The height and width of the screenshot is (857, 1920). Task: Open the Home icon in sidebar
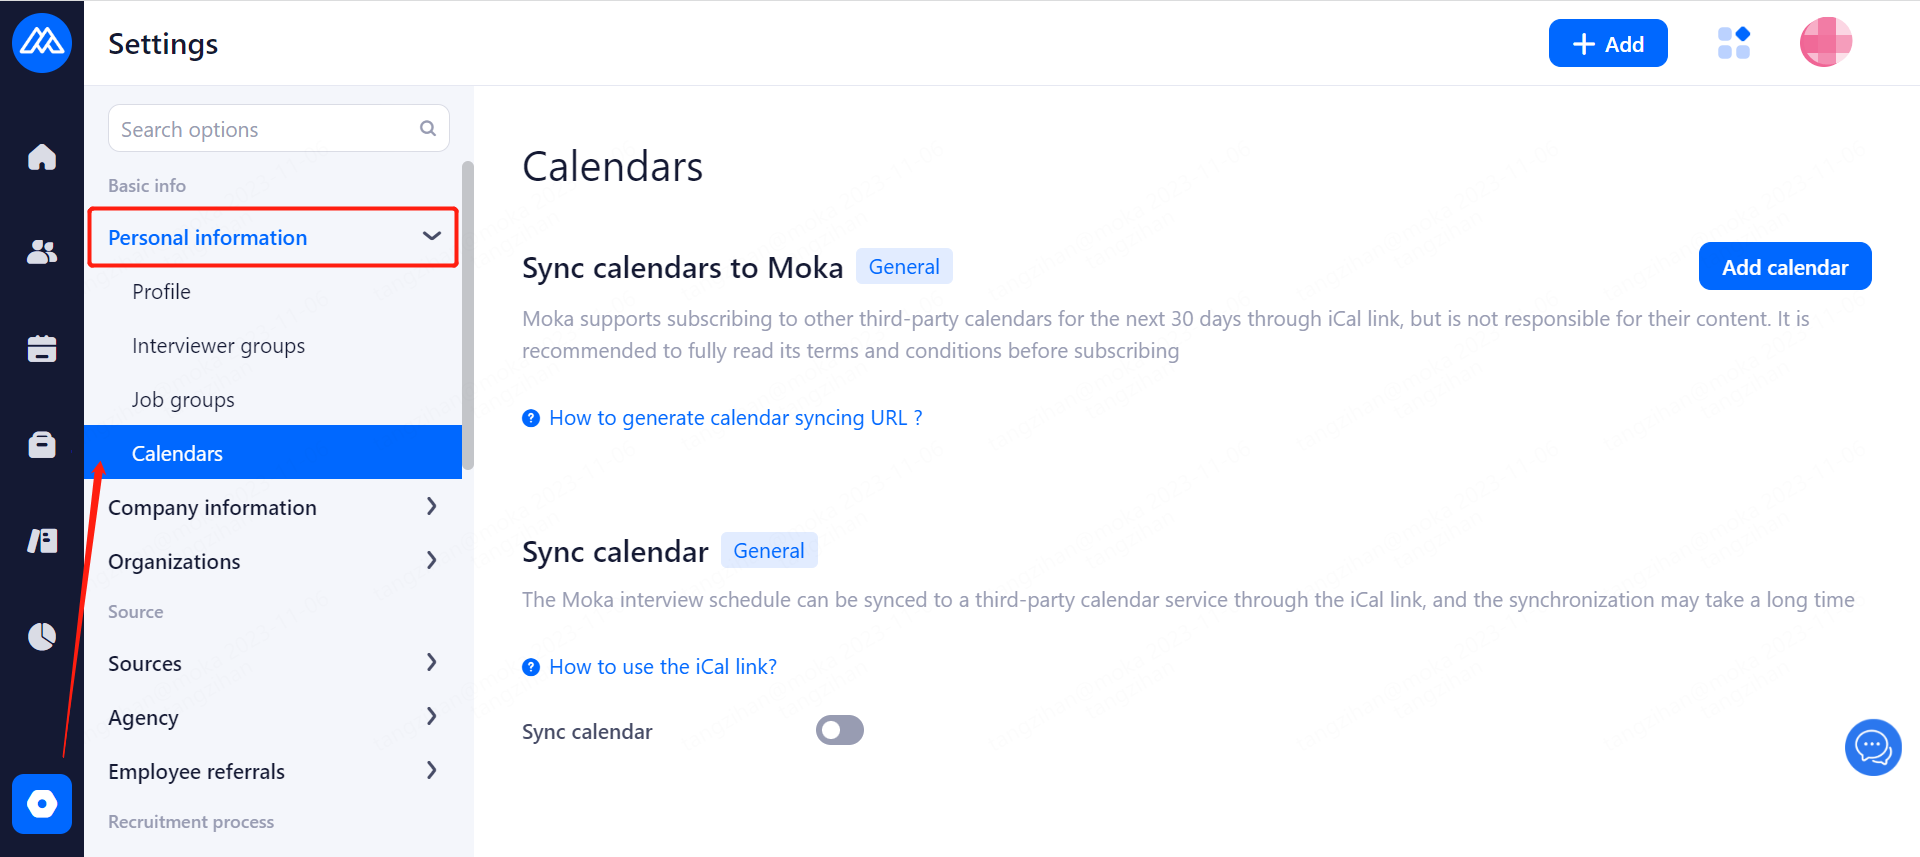click(42, 157)
